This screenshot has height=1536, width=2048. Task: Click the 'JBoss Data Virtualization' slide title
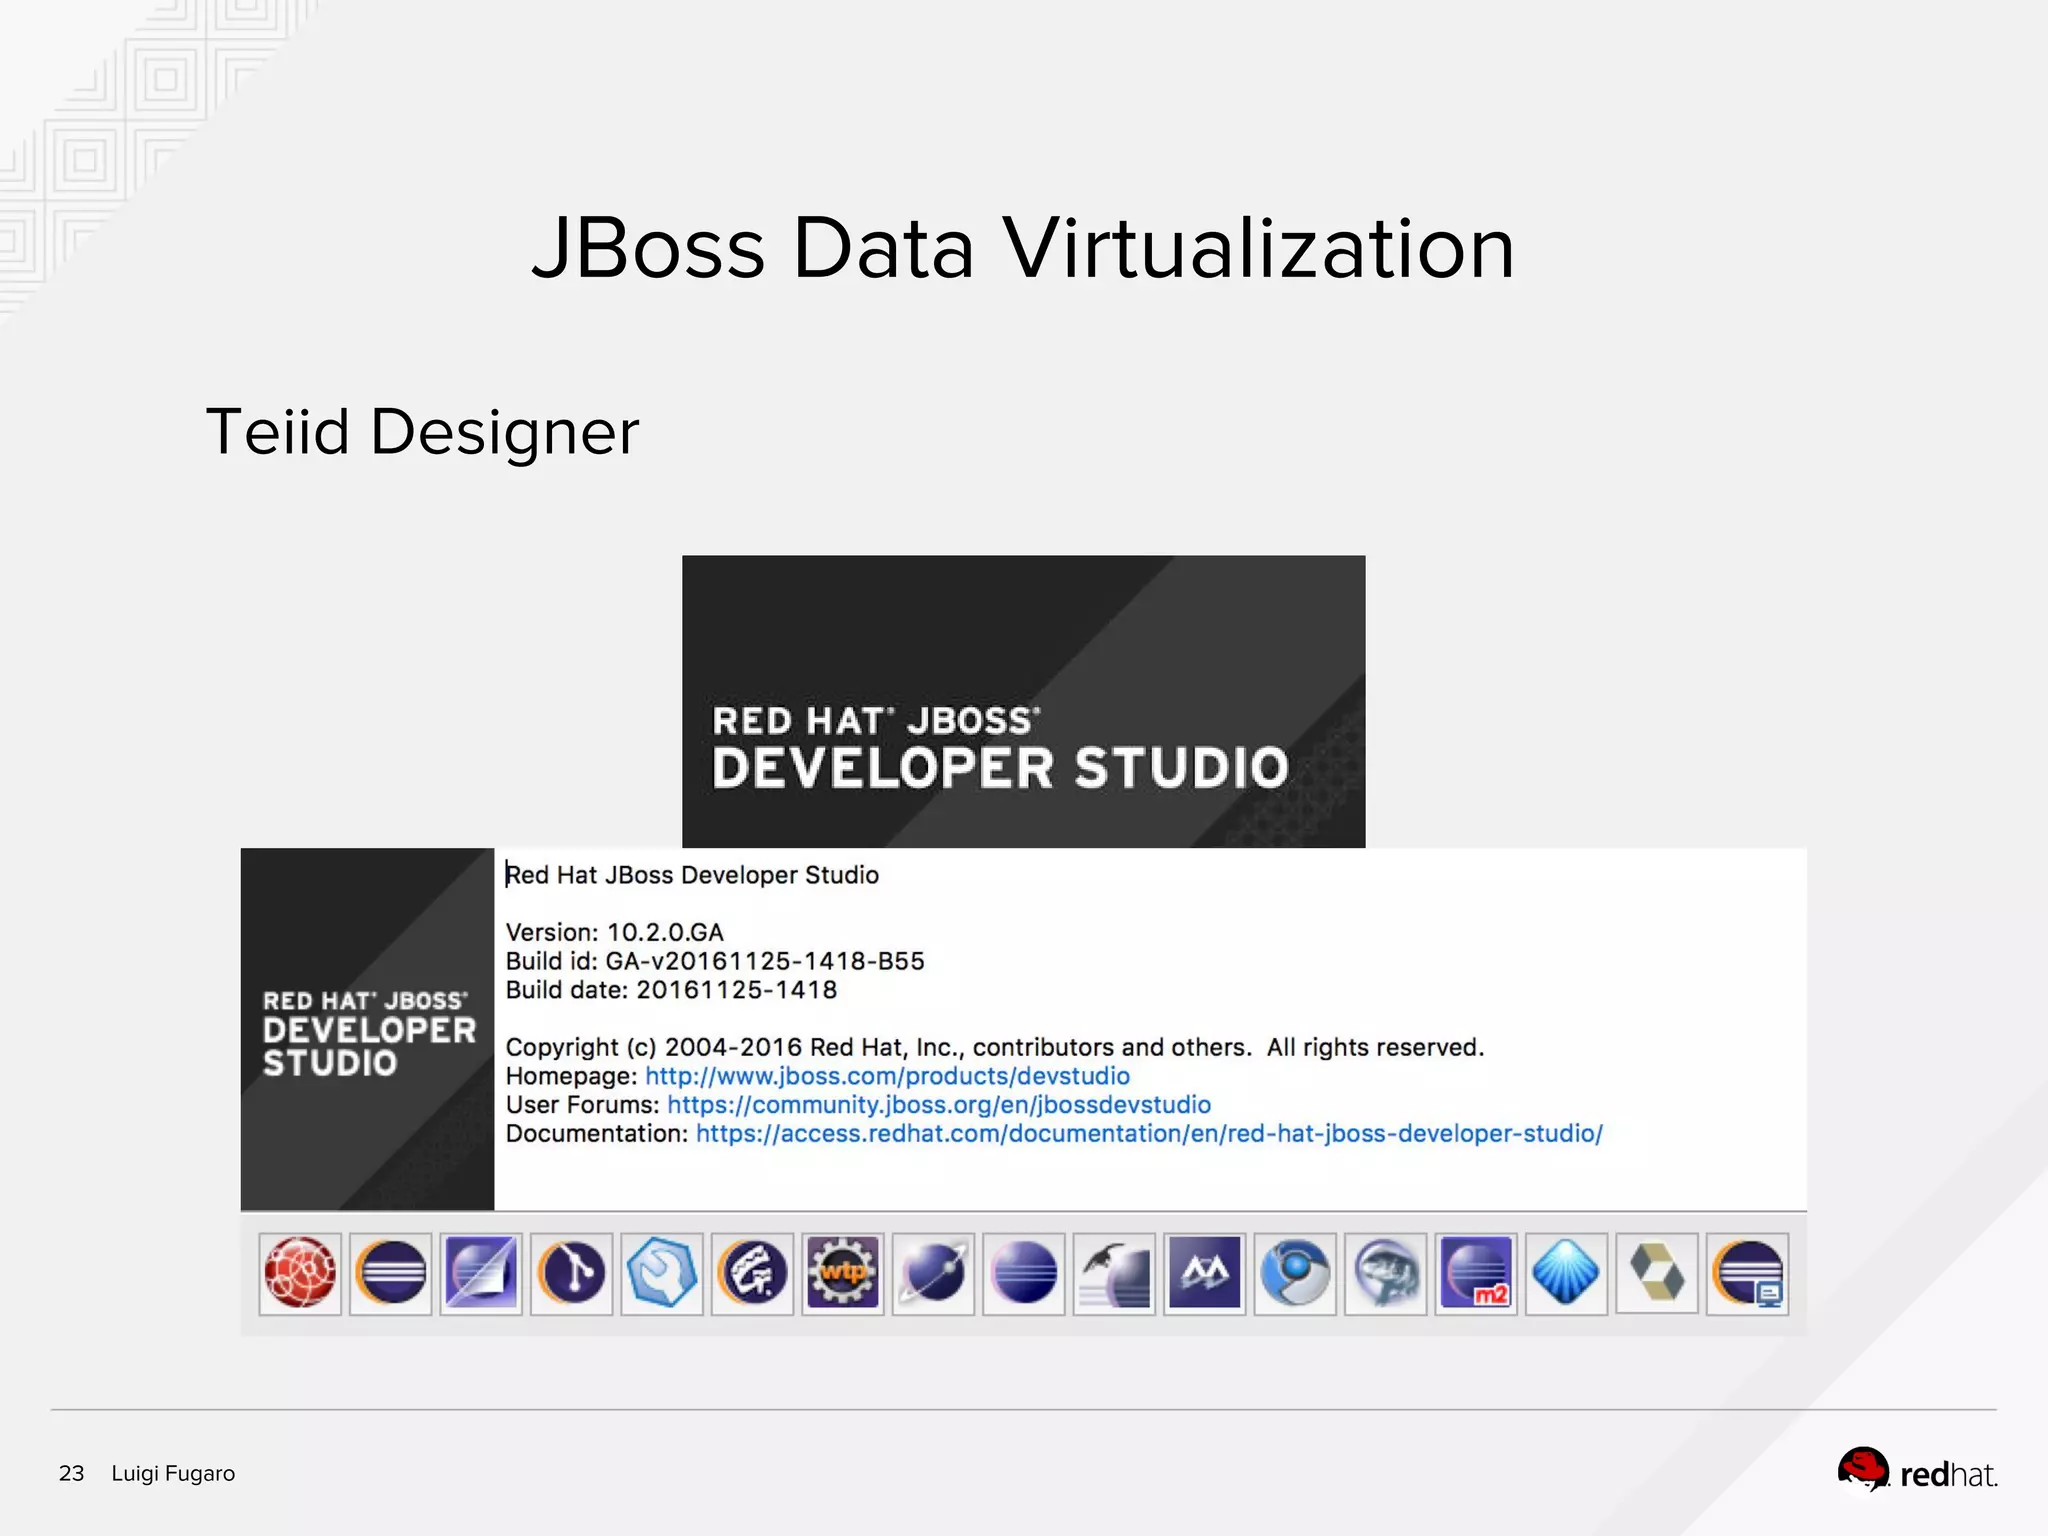tap(1023, 247)
